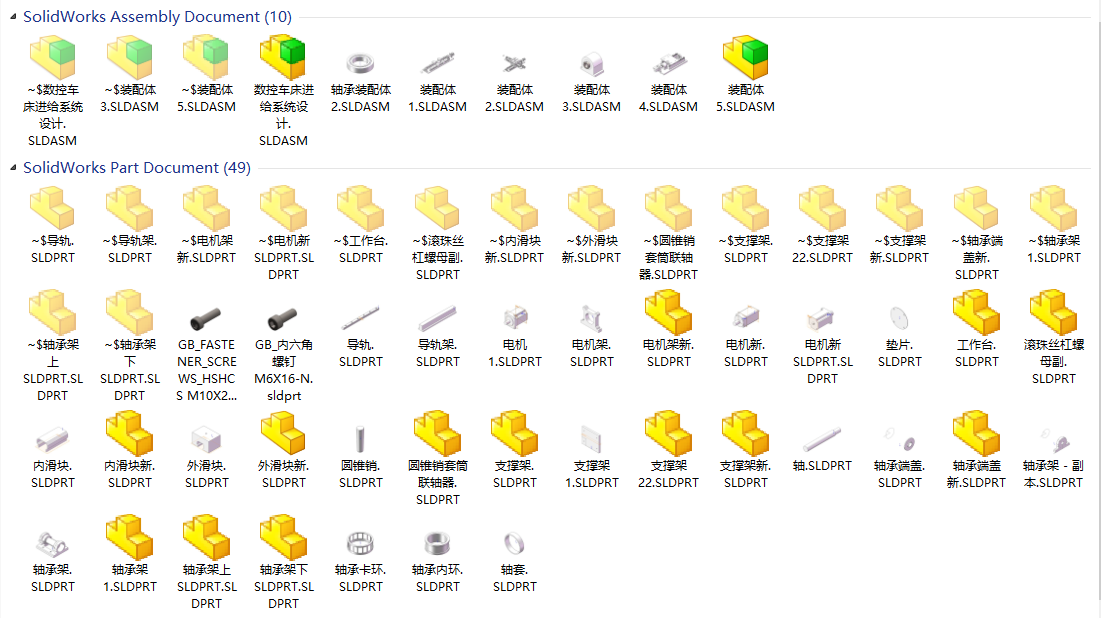1101x620 pixels.
Task: Select the 装配体3.SLDASM thumbnail
Action: (x=592, y=65)
